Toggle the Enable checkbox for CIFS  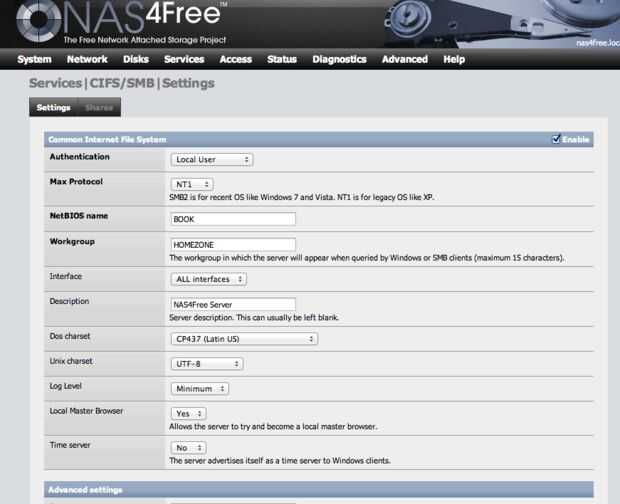(x=556, y=139)
